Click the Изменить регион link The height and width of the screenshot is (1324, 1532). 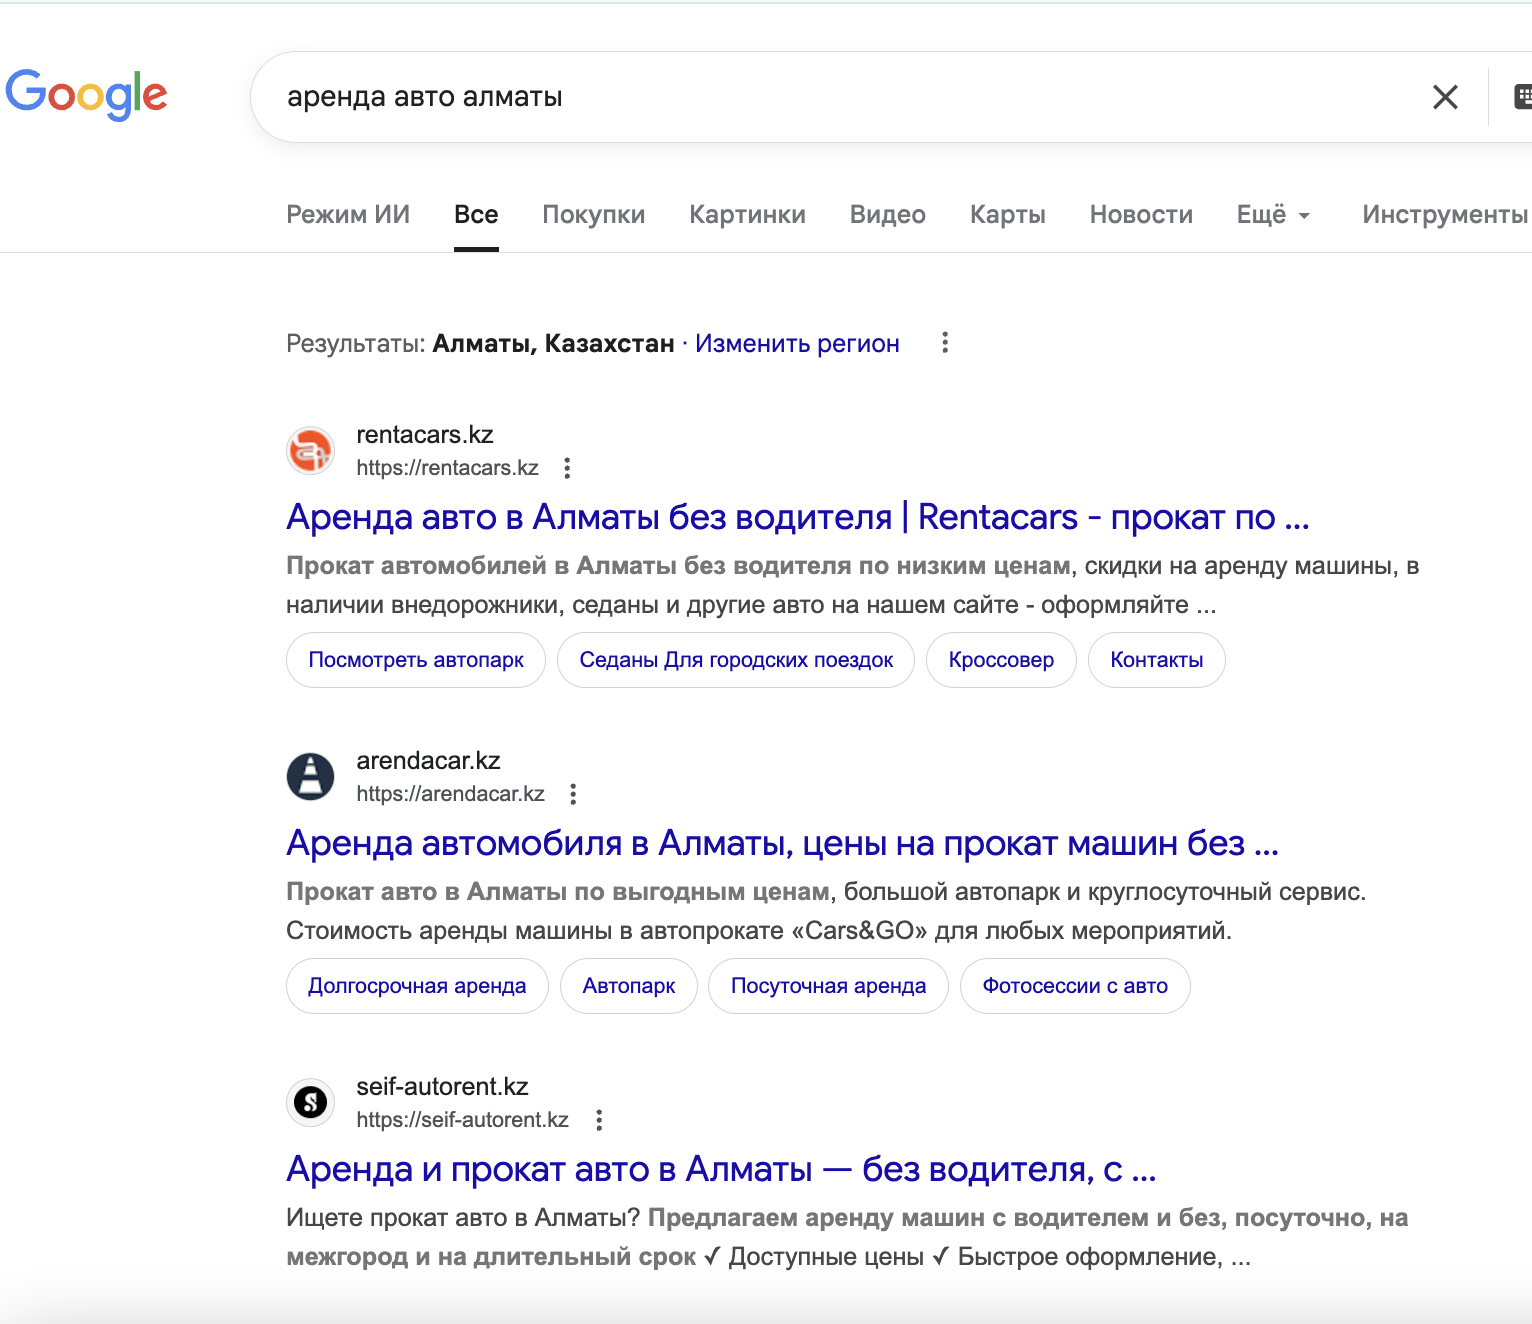point(797,343)
